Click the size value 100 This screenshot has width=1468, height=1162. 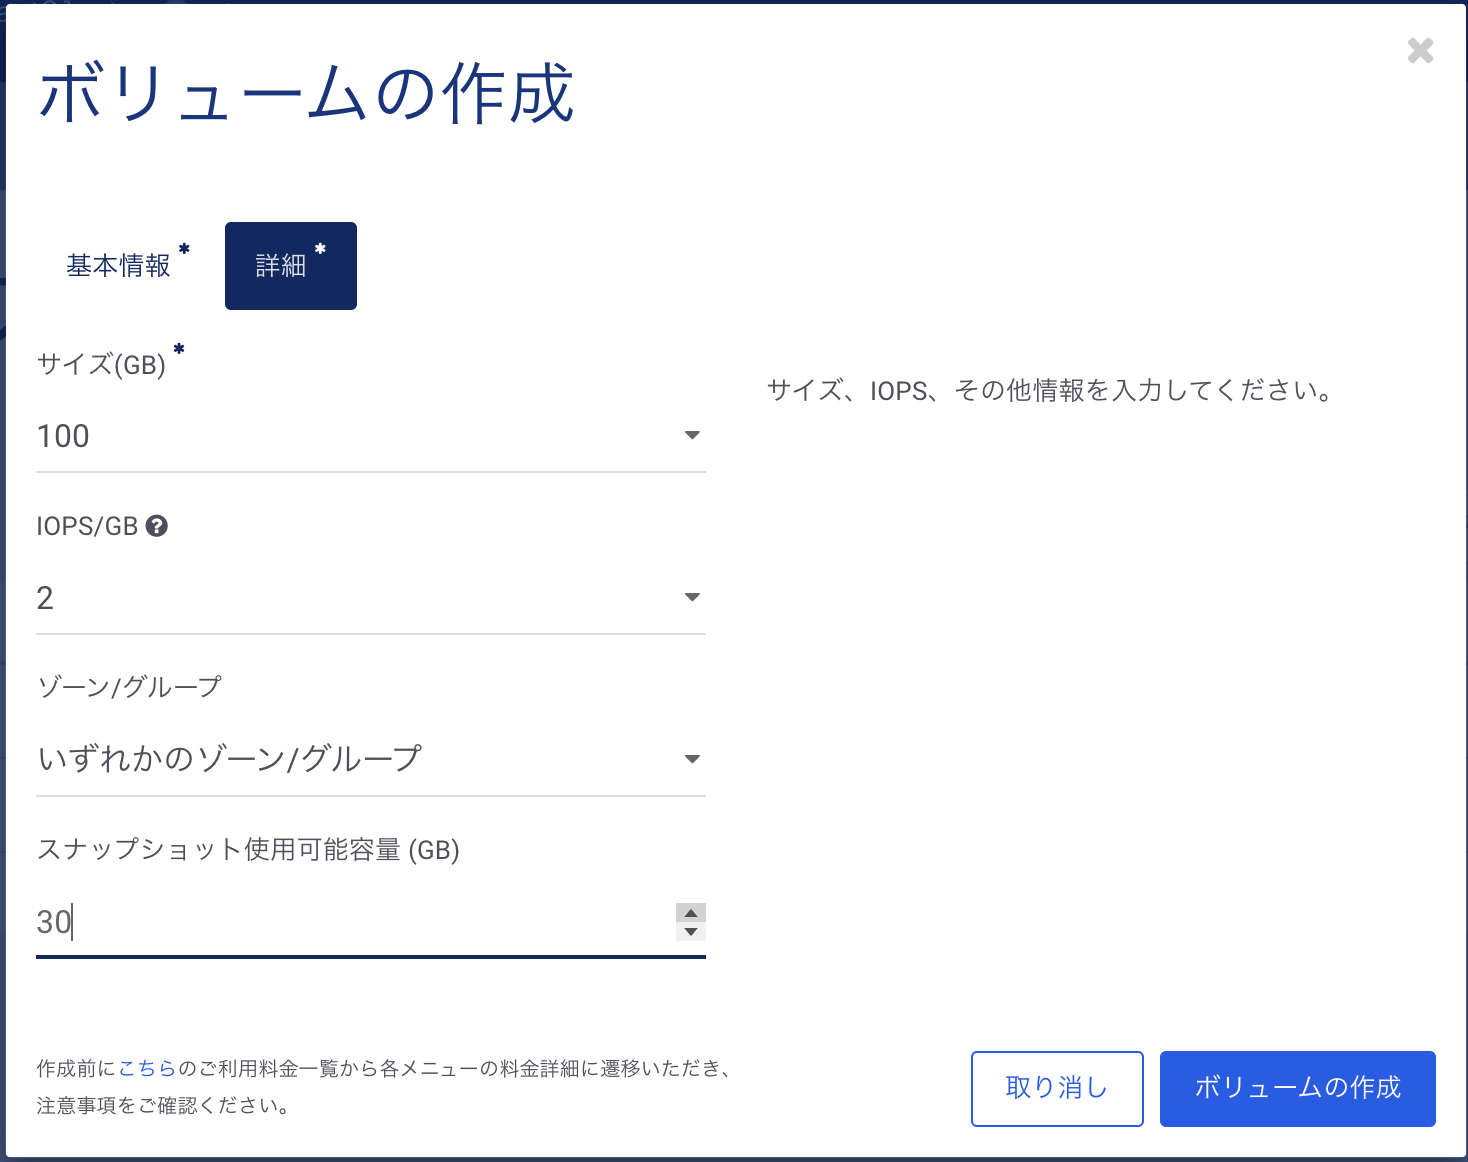63,436
